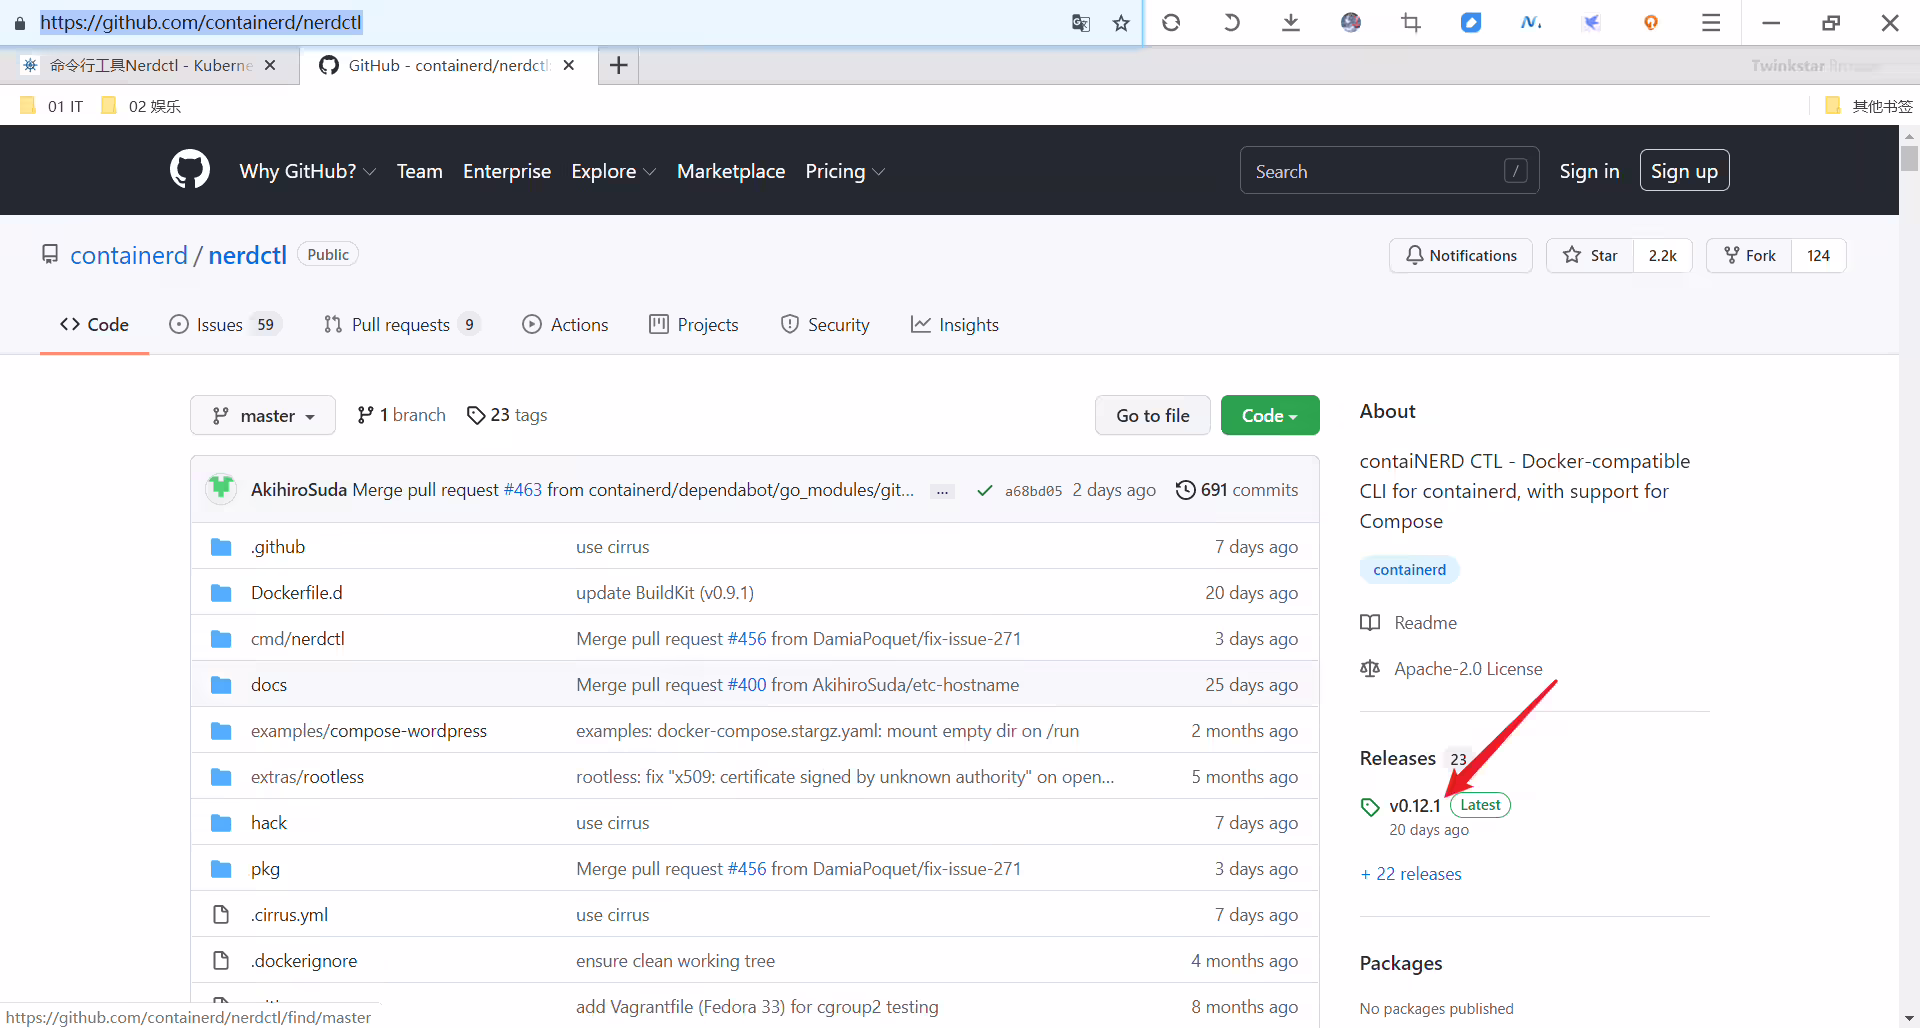
Task: Click the browser back/undo arrow icon
Action: [x=1231, y=22]
